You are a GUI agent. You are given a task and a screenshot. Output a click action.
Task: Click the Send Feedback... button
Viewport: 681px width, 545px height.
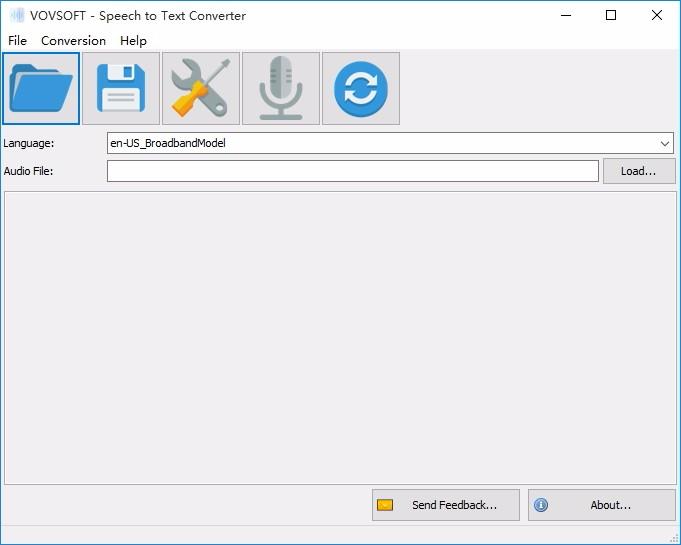(x=446, y=505)
